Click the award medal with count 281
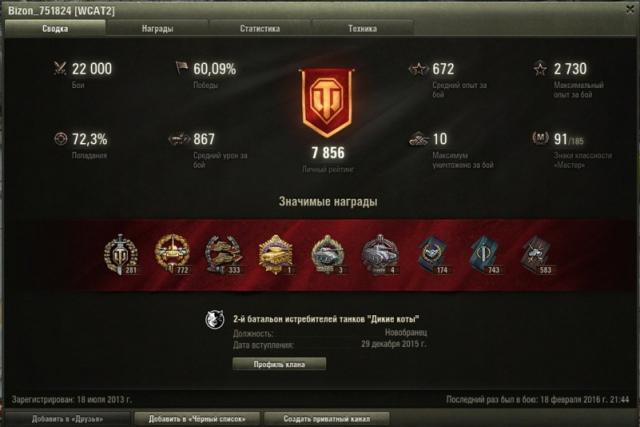The image size is (640, 427). click(x=120, y=254)
